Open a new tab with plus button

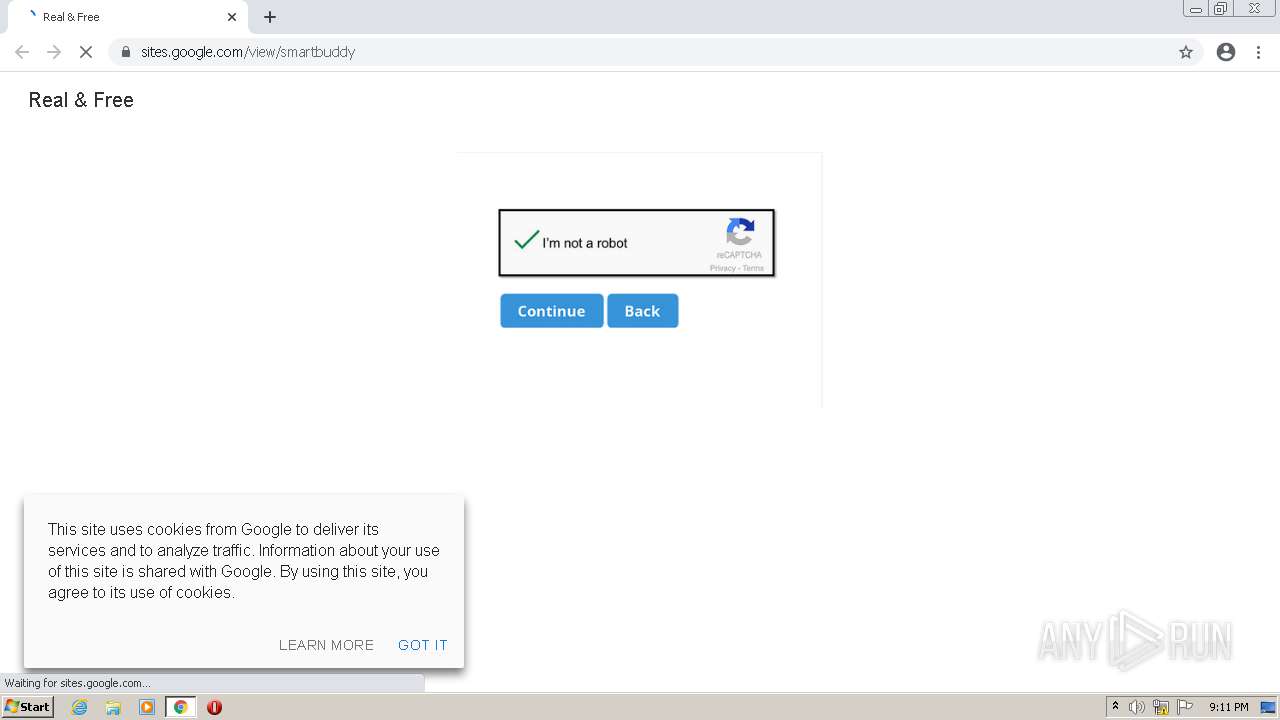tap(270, 17)
